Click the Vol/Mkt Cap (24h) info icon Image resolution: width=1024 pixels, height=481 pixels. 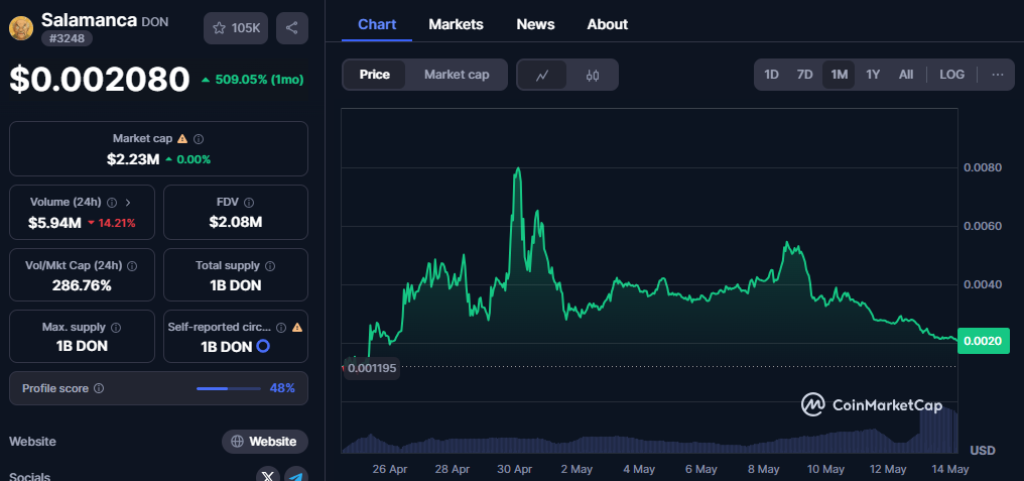pyautogui.click(x=132, y=266)
